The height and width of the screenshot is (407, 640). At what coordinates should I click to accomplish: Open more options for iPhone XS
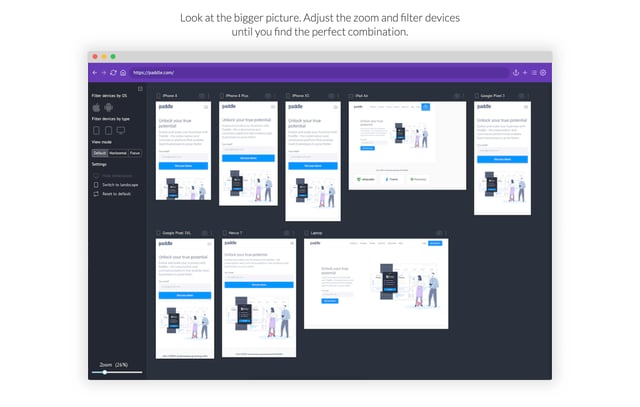coord(338,96)
